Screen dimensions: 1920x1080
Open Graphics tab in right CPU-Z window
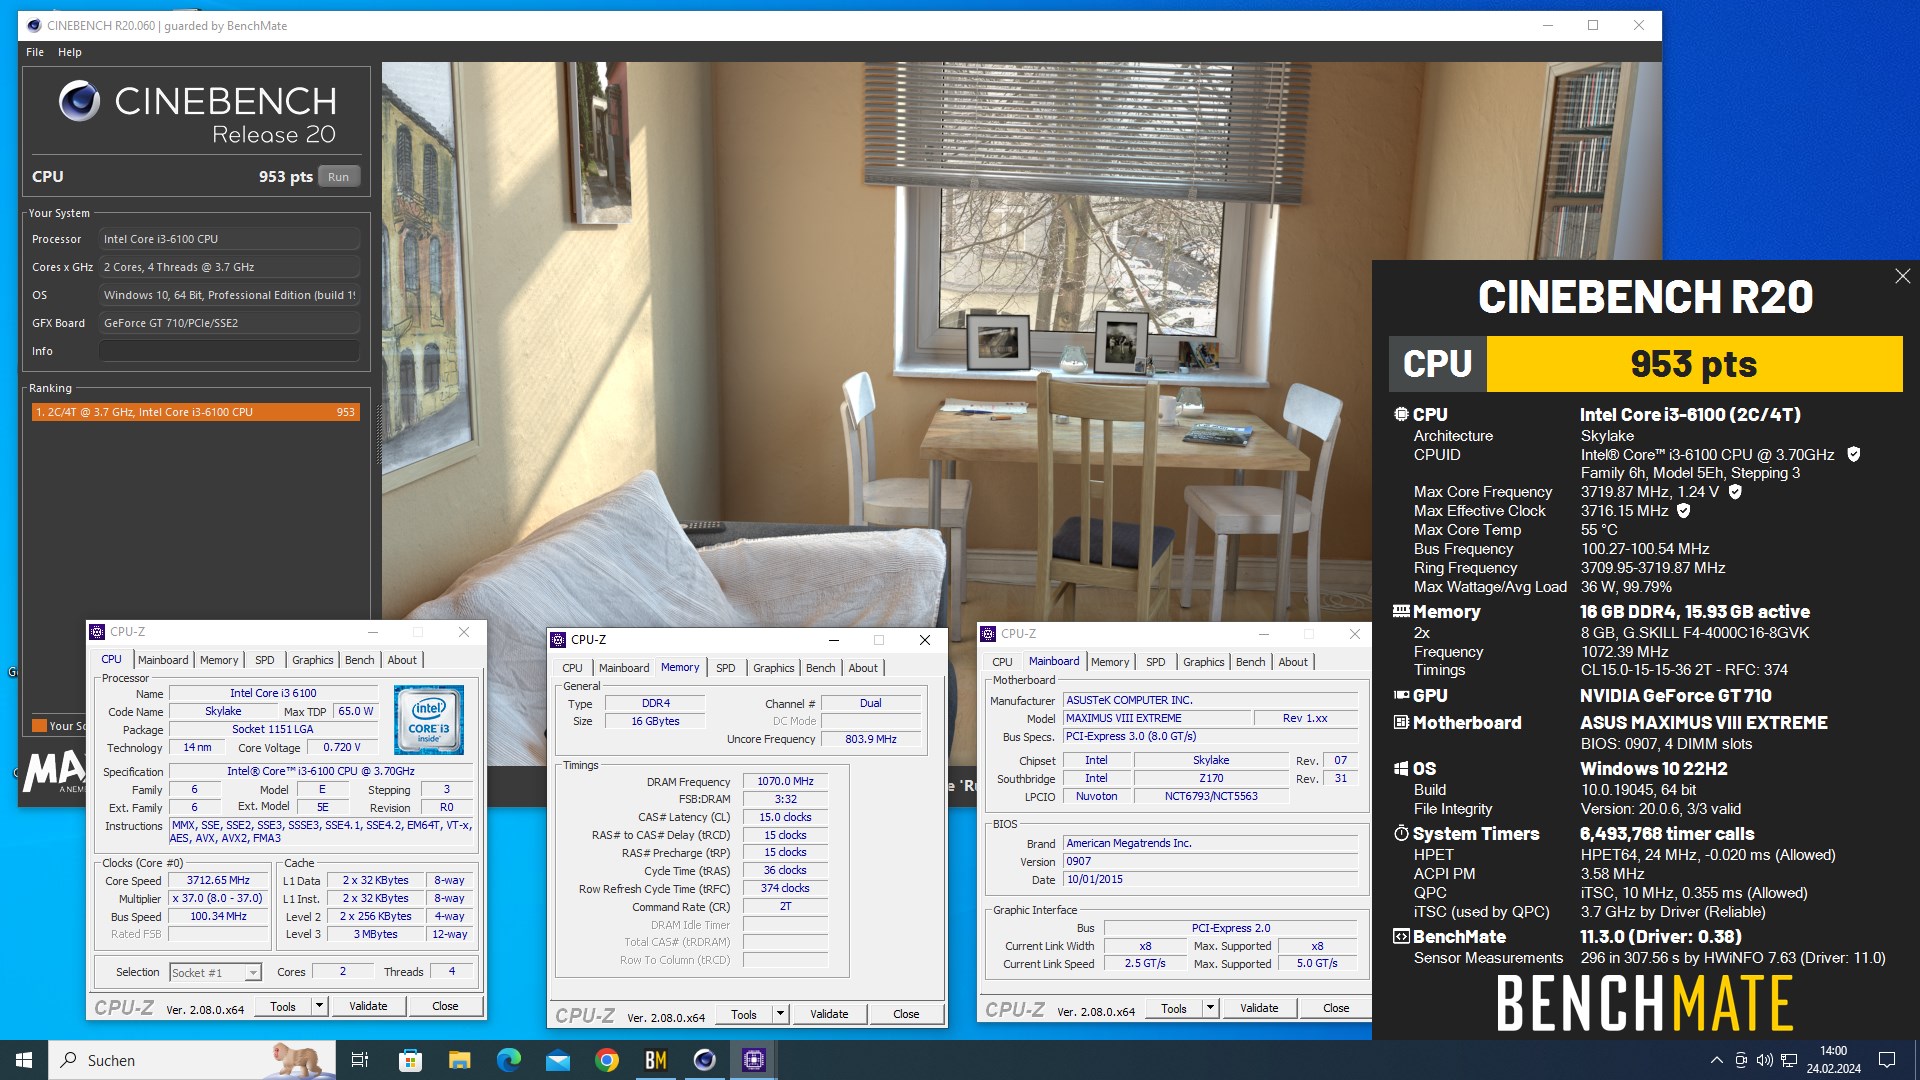click(x=1204, y=662)
